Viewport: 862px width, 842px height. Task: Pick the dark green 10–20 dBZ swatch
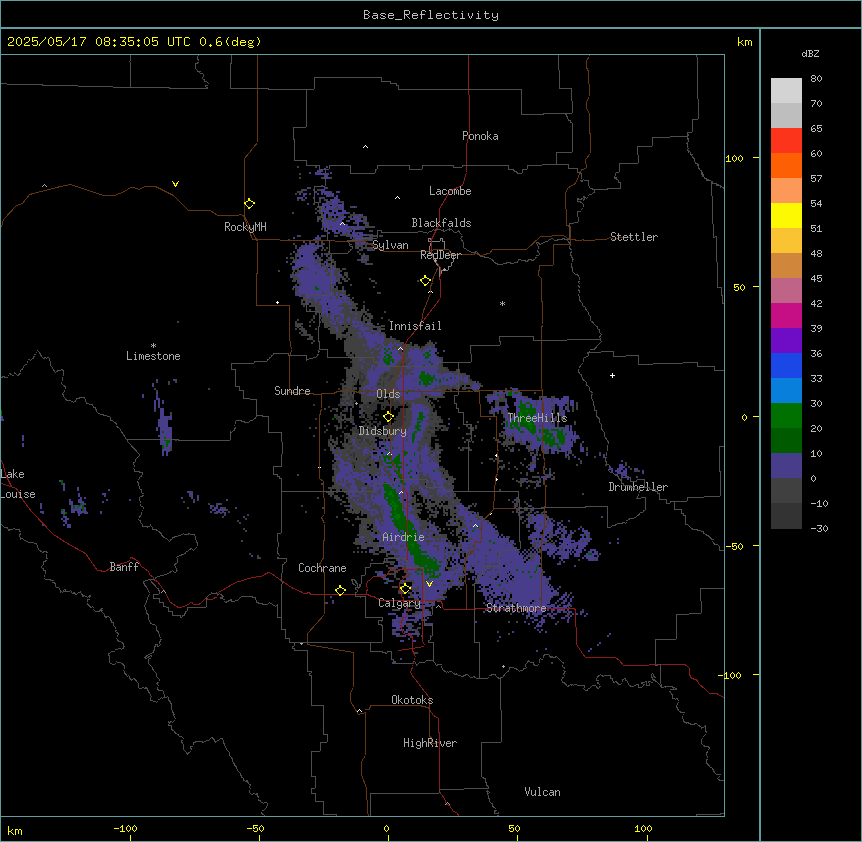click(x=786, y=440)
